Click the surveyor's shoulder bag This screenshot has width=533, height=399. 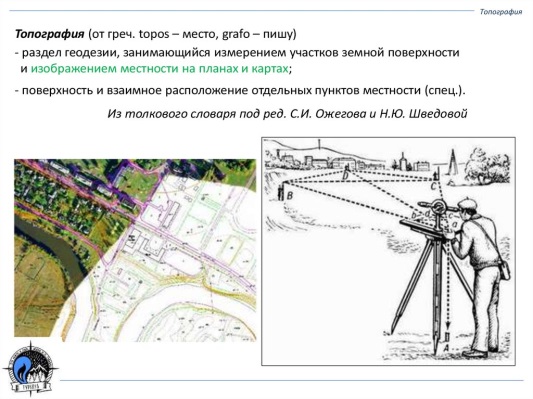pos(505,271)
